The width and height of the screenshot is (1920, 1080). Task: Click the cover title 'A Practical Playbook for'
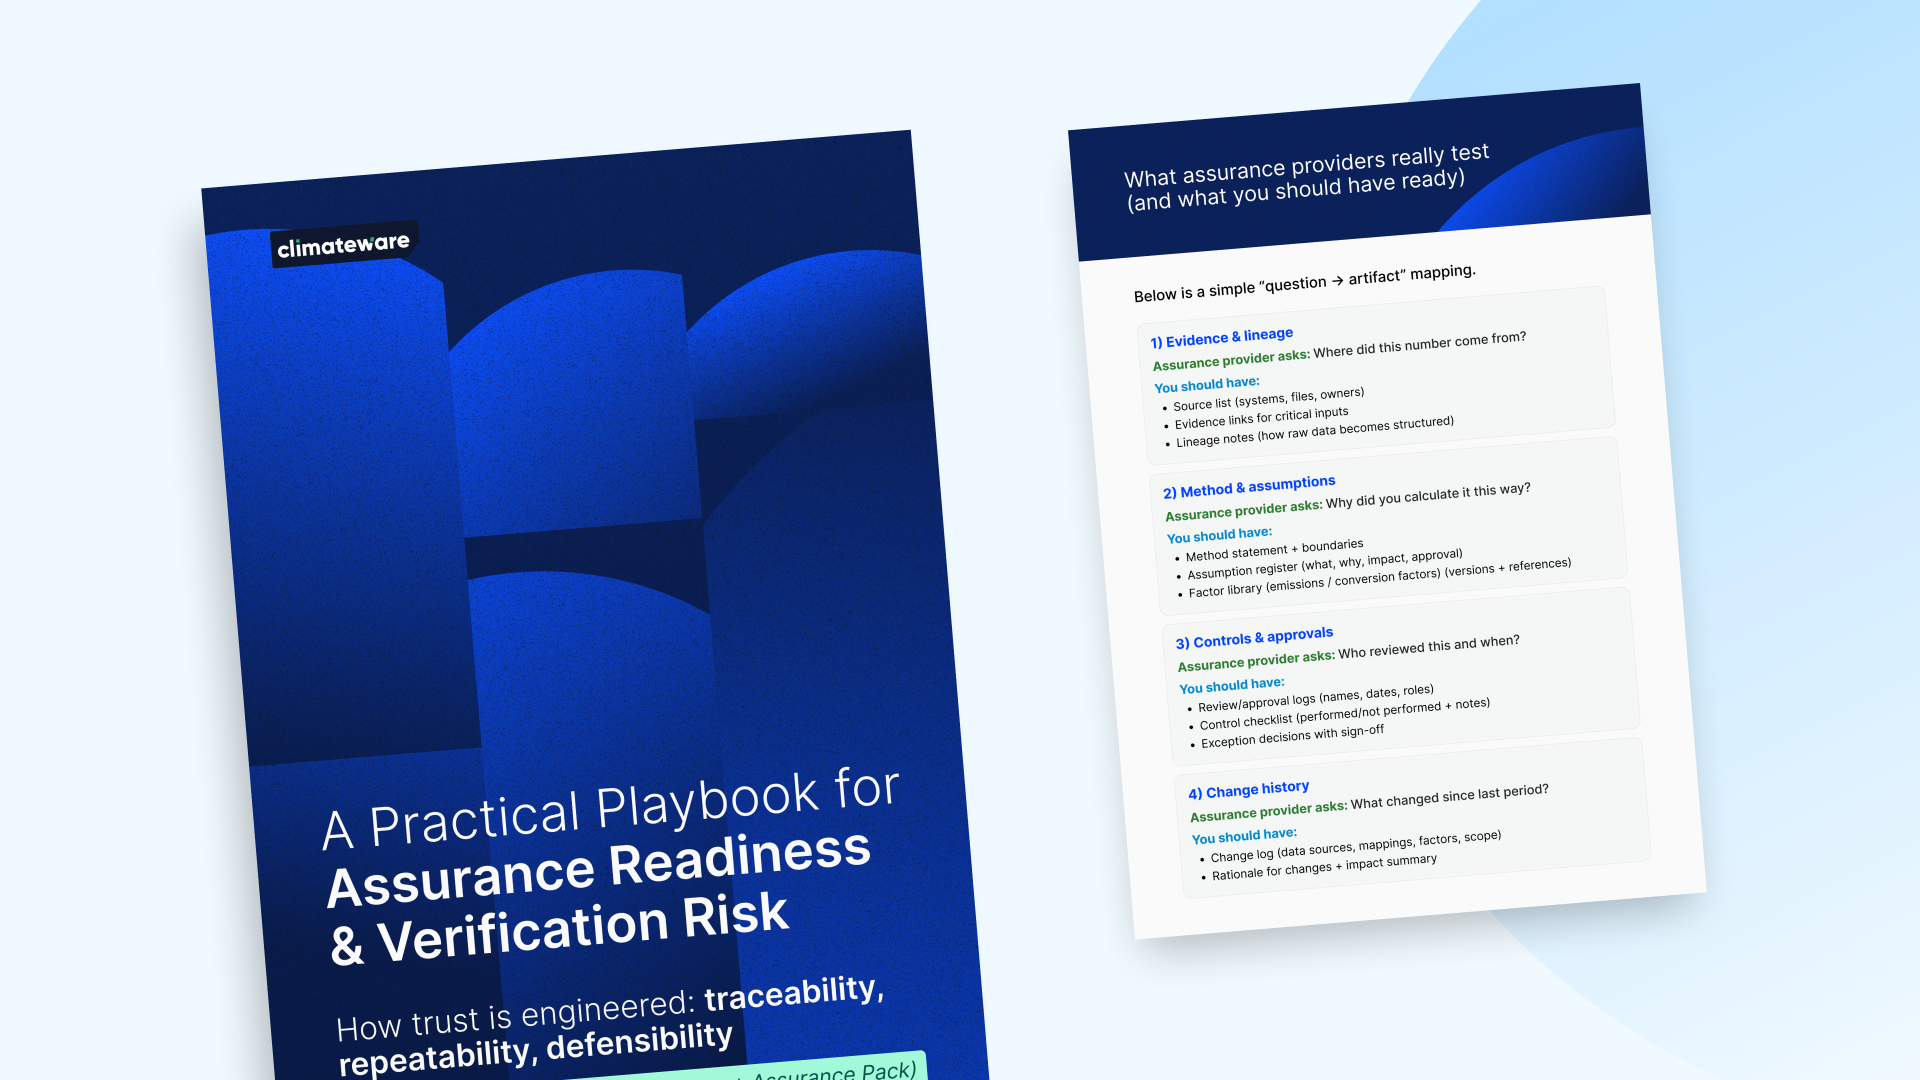coord(611,809)
